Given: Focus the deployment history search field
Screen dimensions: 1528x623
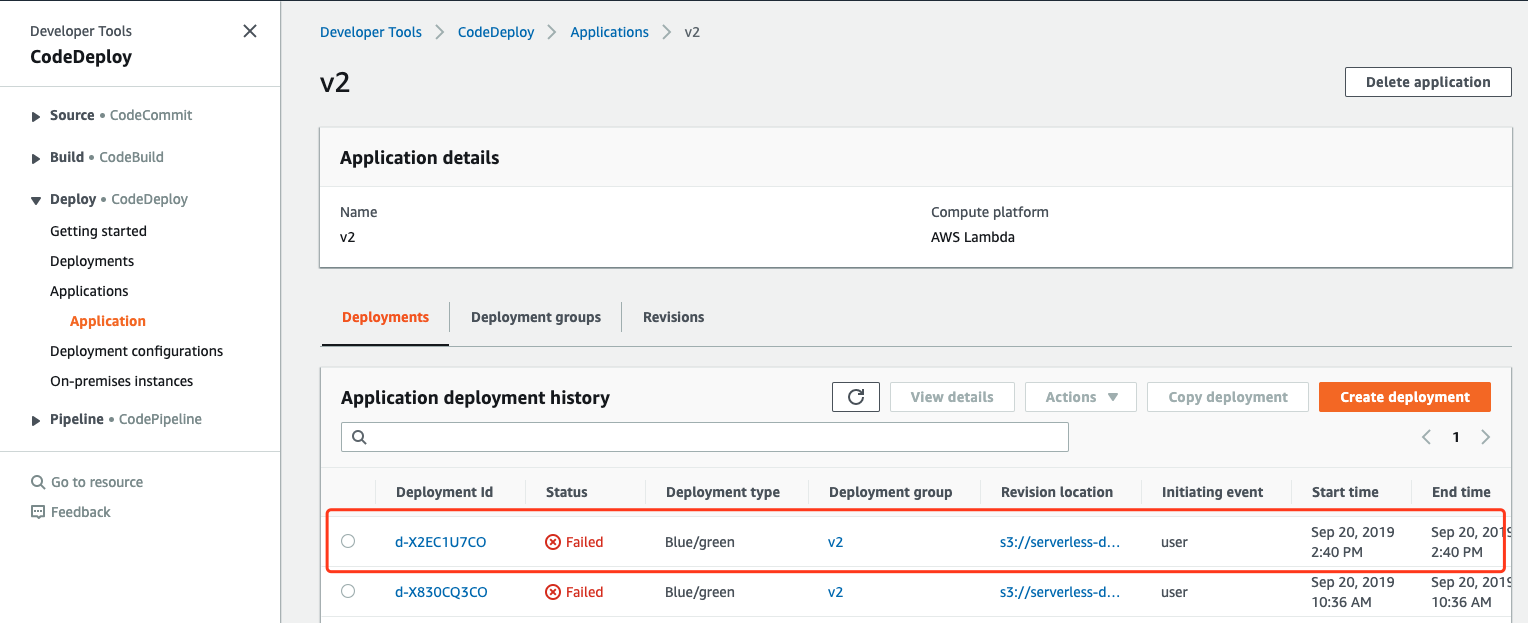Looking at the screenshot, I should pyautogui.click(x=705, y=437).
